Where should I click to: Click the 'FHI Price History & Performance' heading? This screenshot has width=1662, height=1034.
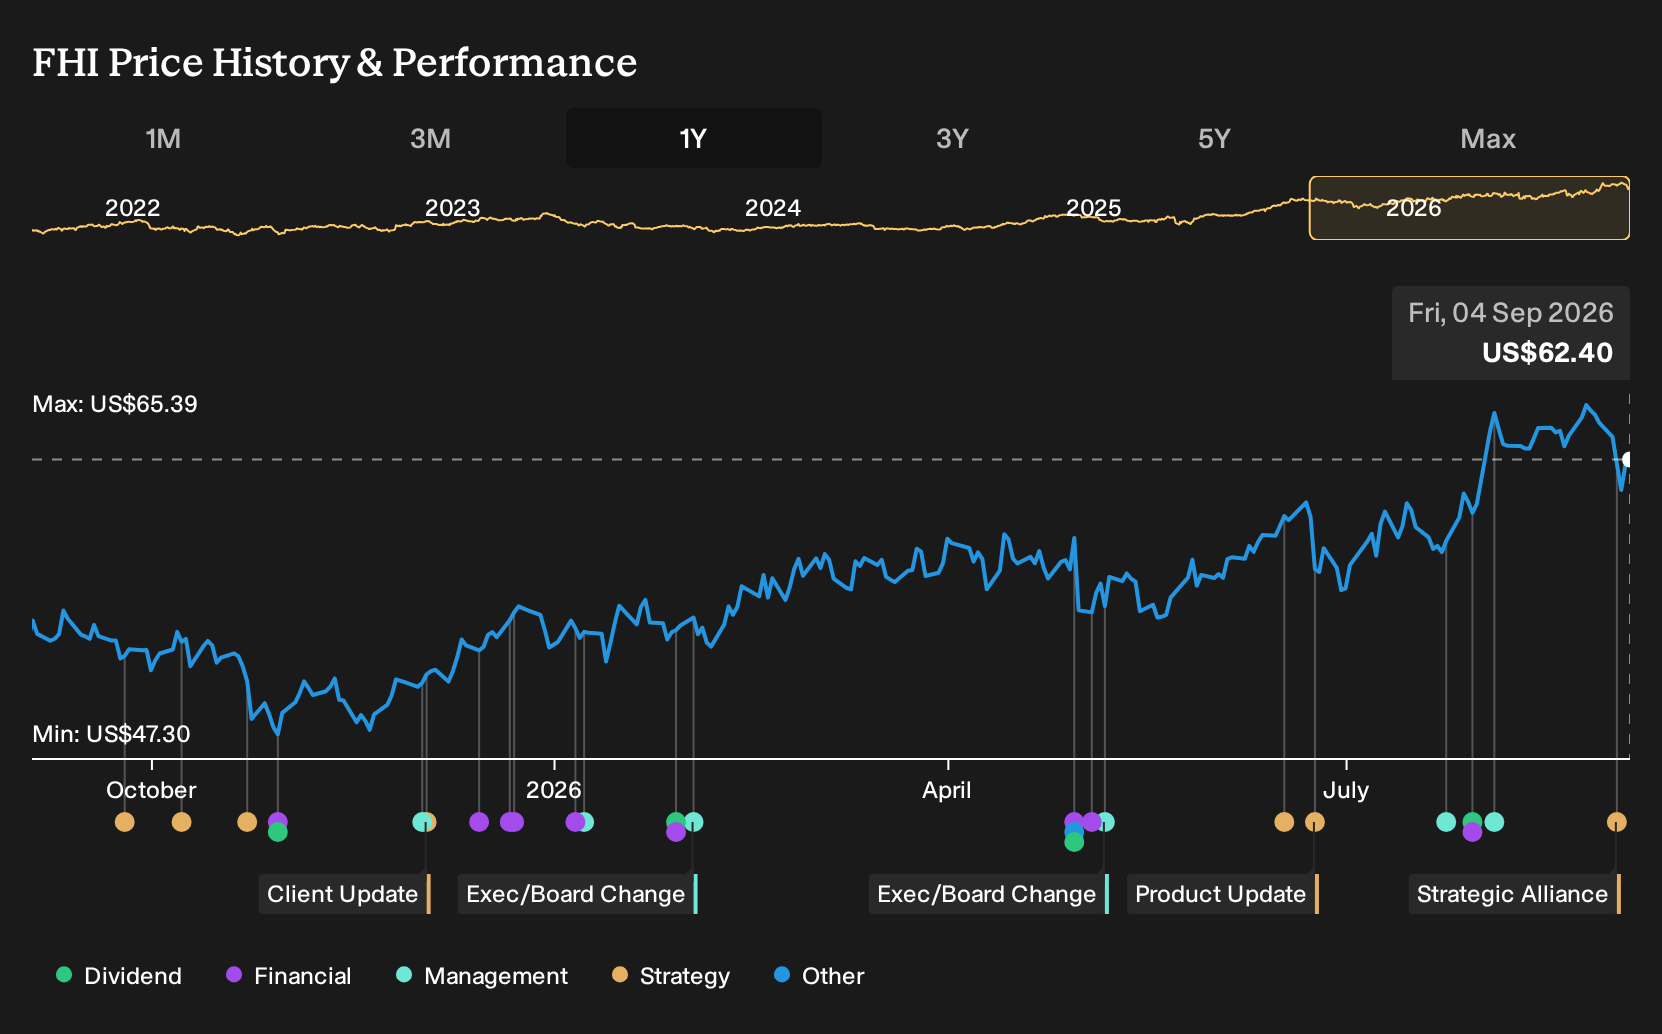pos(335,62)
